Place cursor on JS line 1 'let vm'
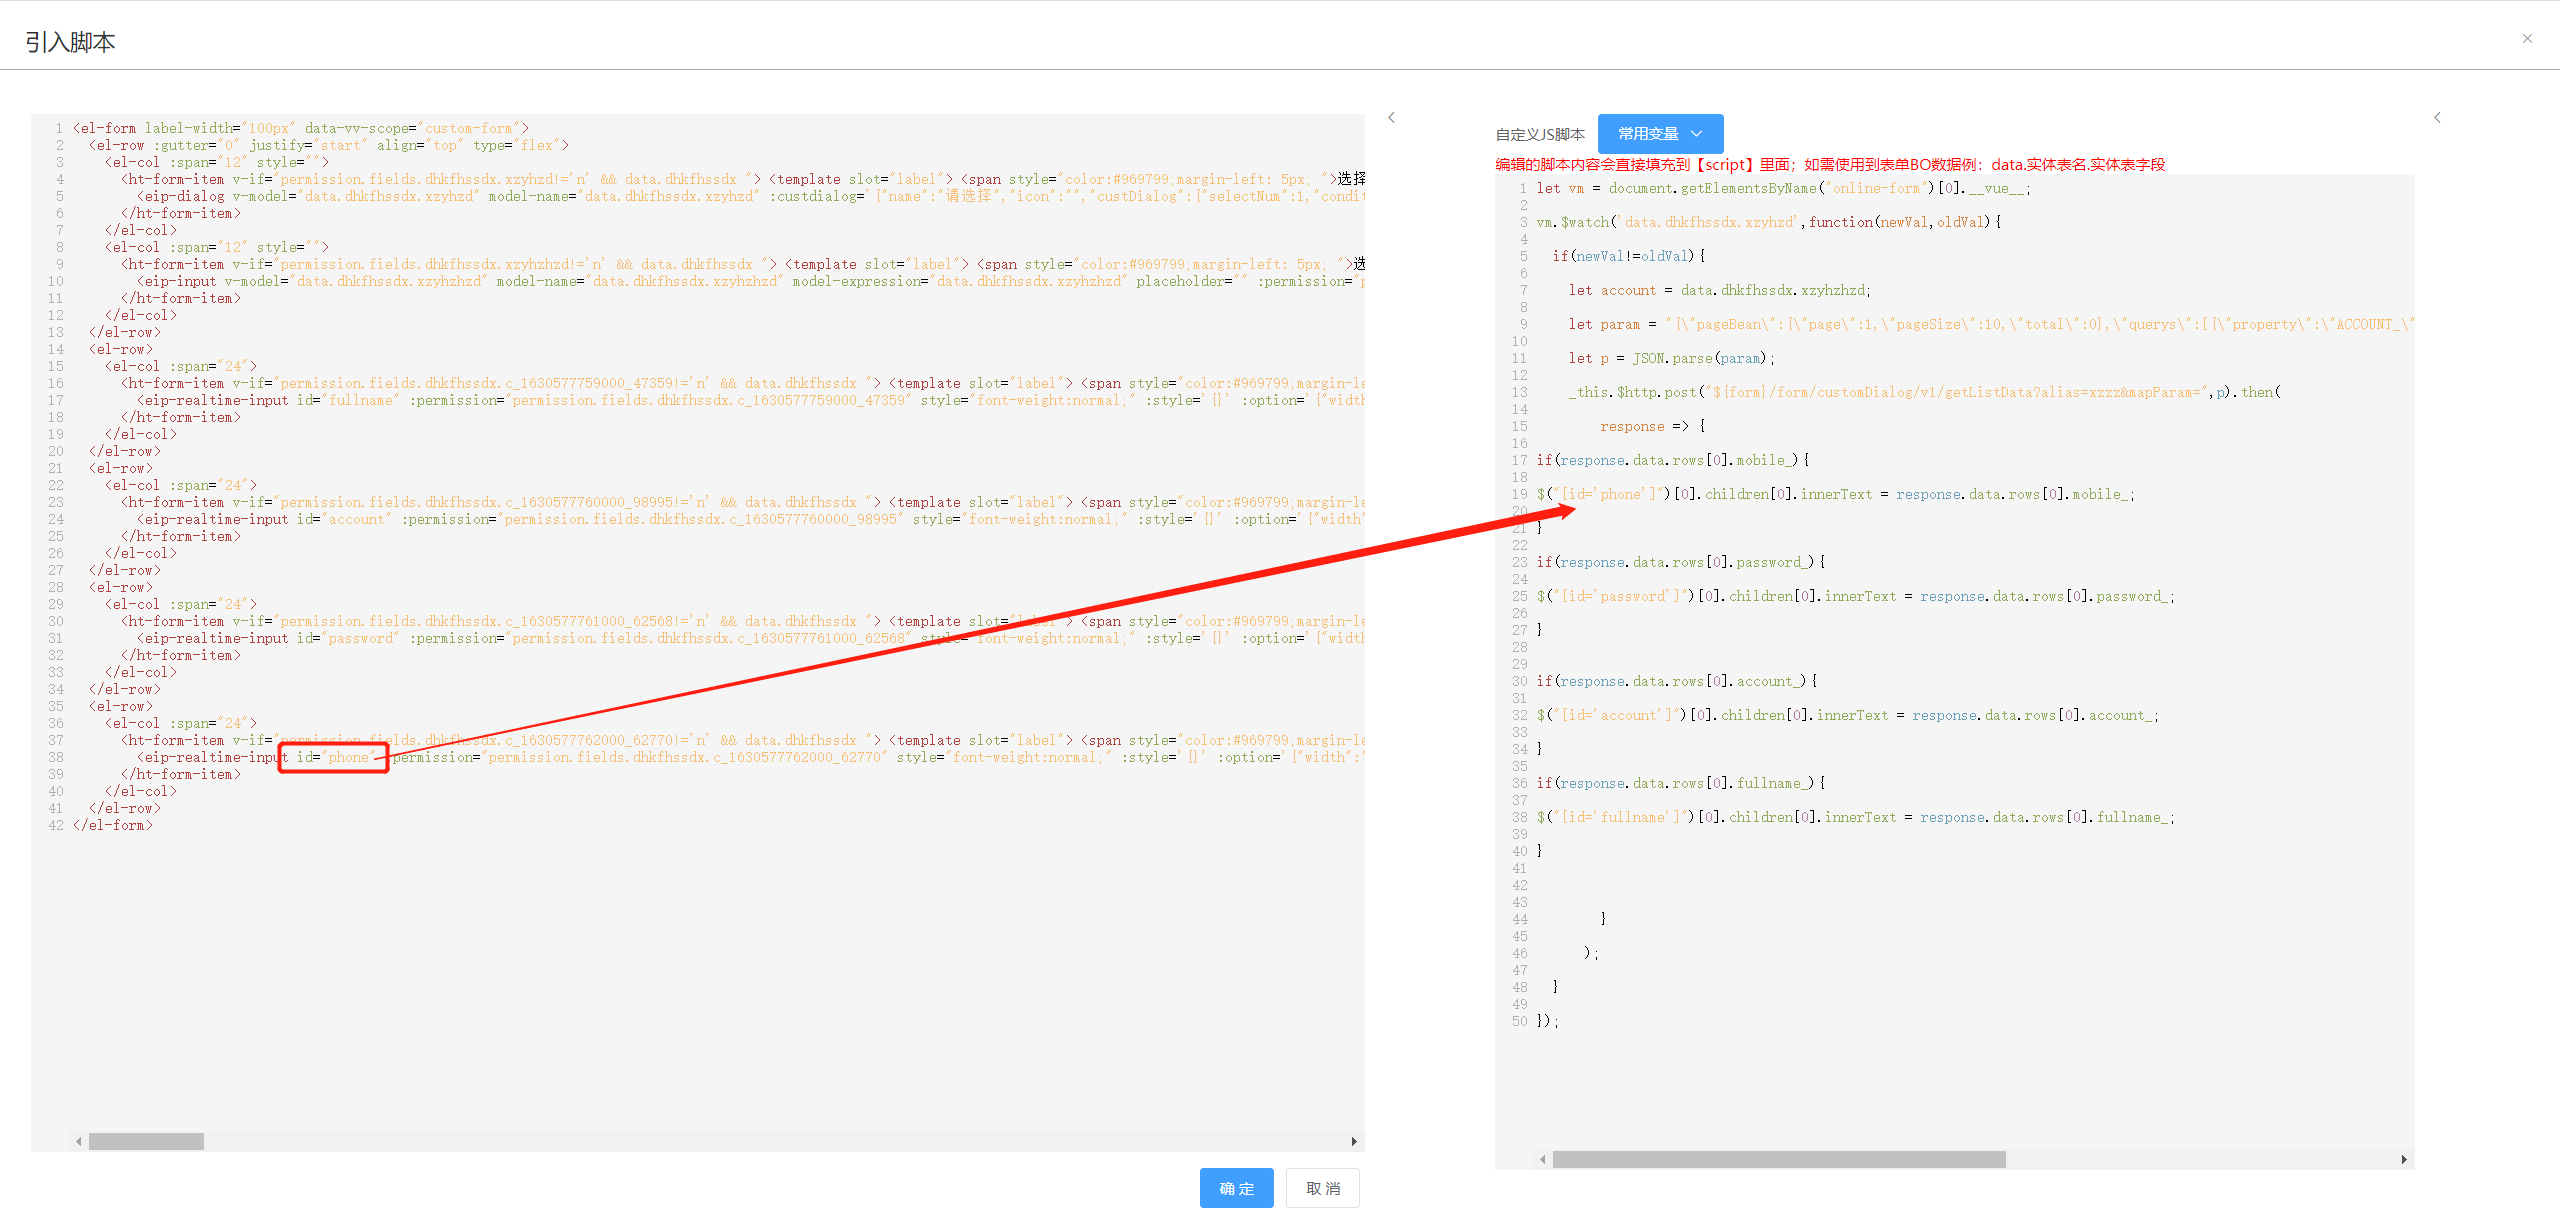The height and width of the screenshot is (1232, 2560). (1560, 188)
